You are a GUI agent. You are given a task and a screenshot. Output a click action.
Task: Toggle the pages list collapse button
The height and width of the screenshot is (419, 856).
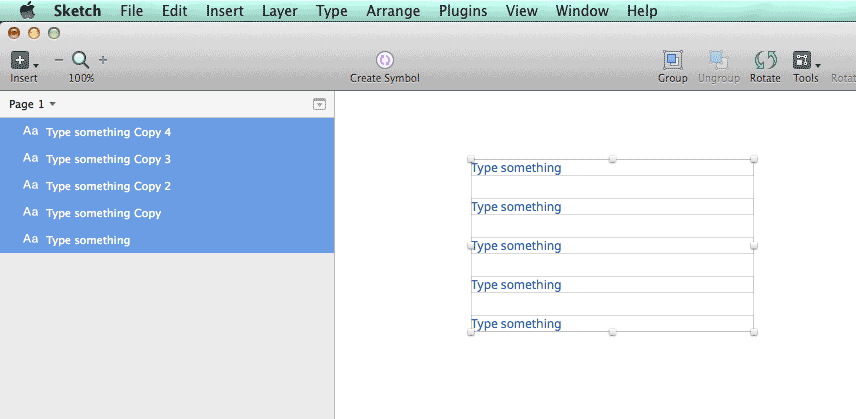(319, 104)
